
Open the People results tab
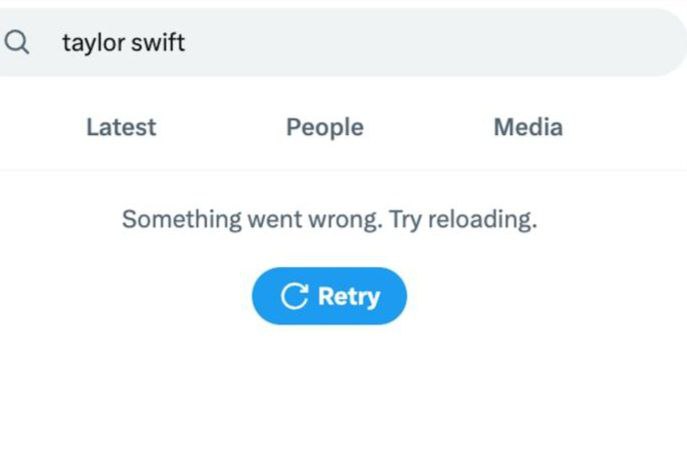pos(325,127)
